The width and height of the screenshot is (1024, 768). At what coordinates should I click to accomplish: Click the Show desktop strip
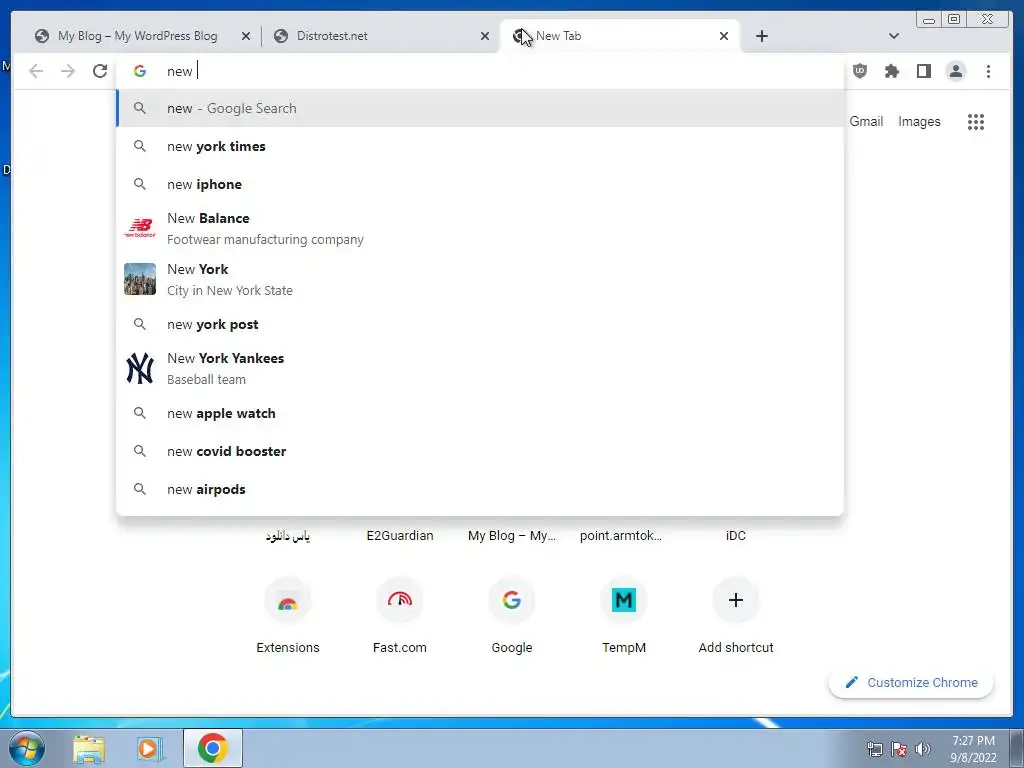point(1017,748)
